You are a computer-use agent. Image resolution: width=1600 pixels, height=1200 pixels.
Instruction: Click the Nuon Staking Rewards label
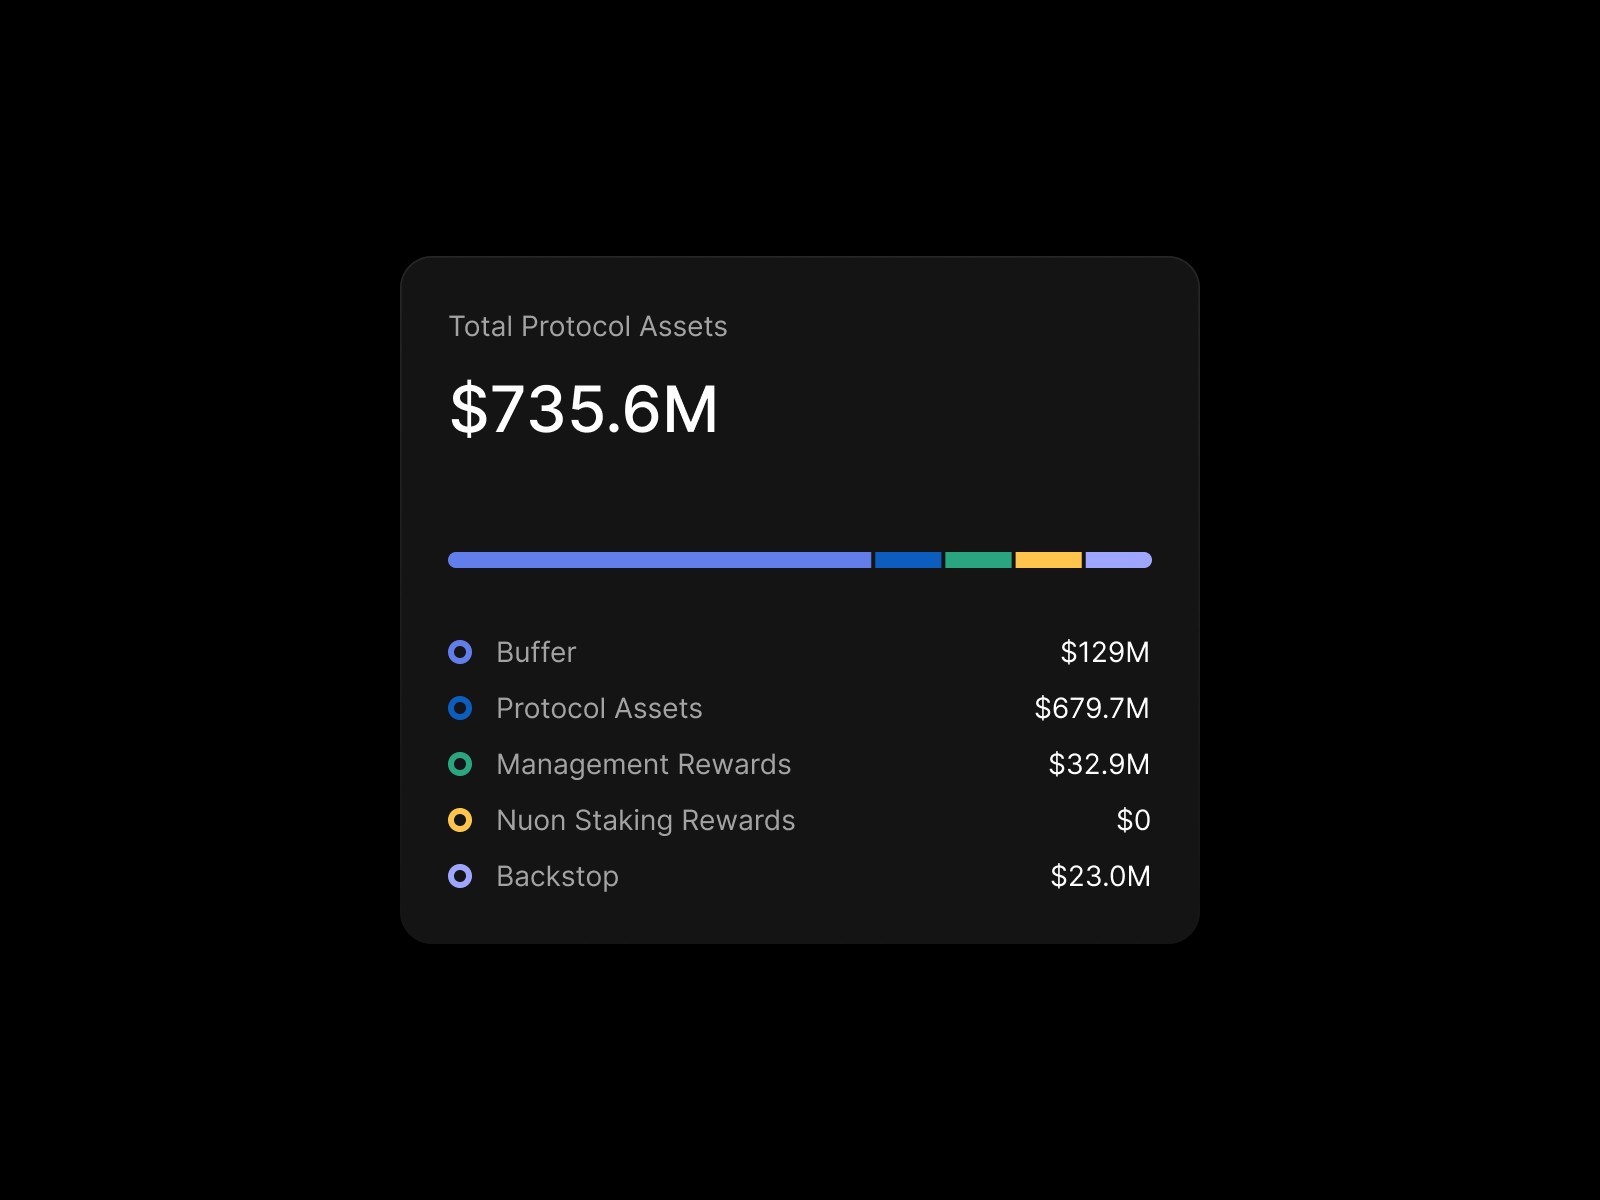click(x=646, y=820)
